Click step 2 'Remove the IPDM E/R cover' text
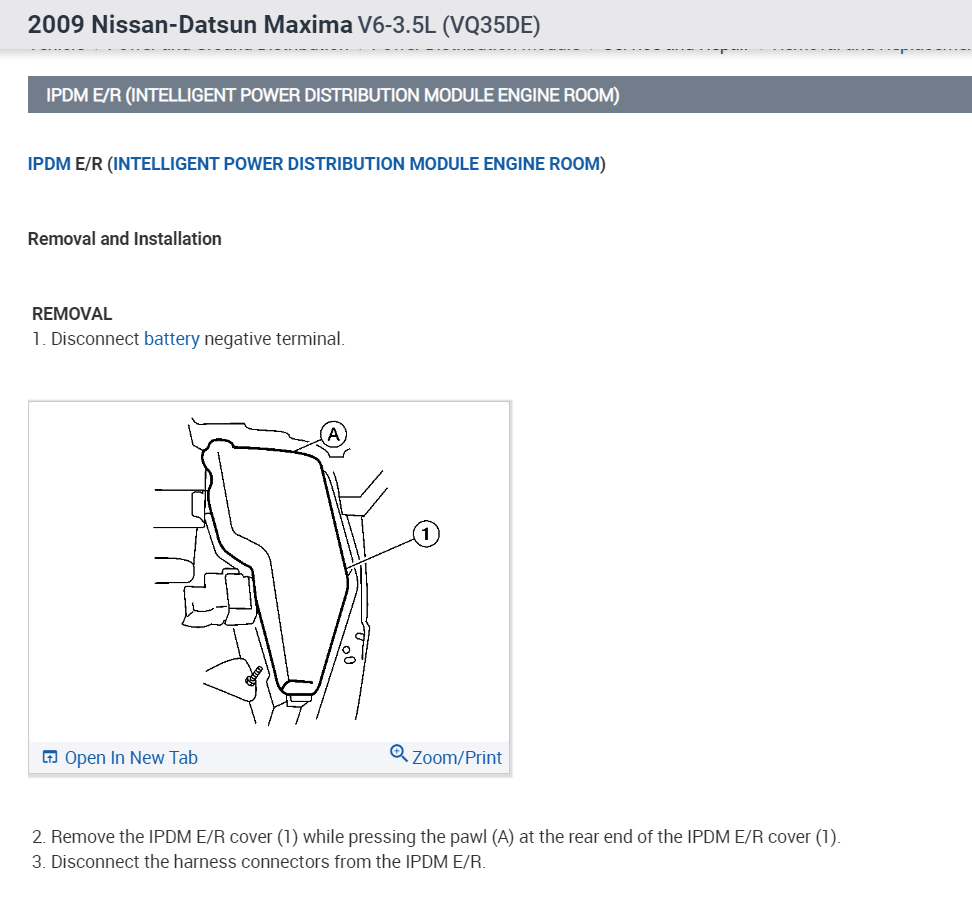 (x=436, y=837)
